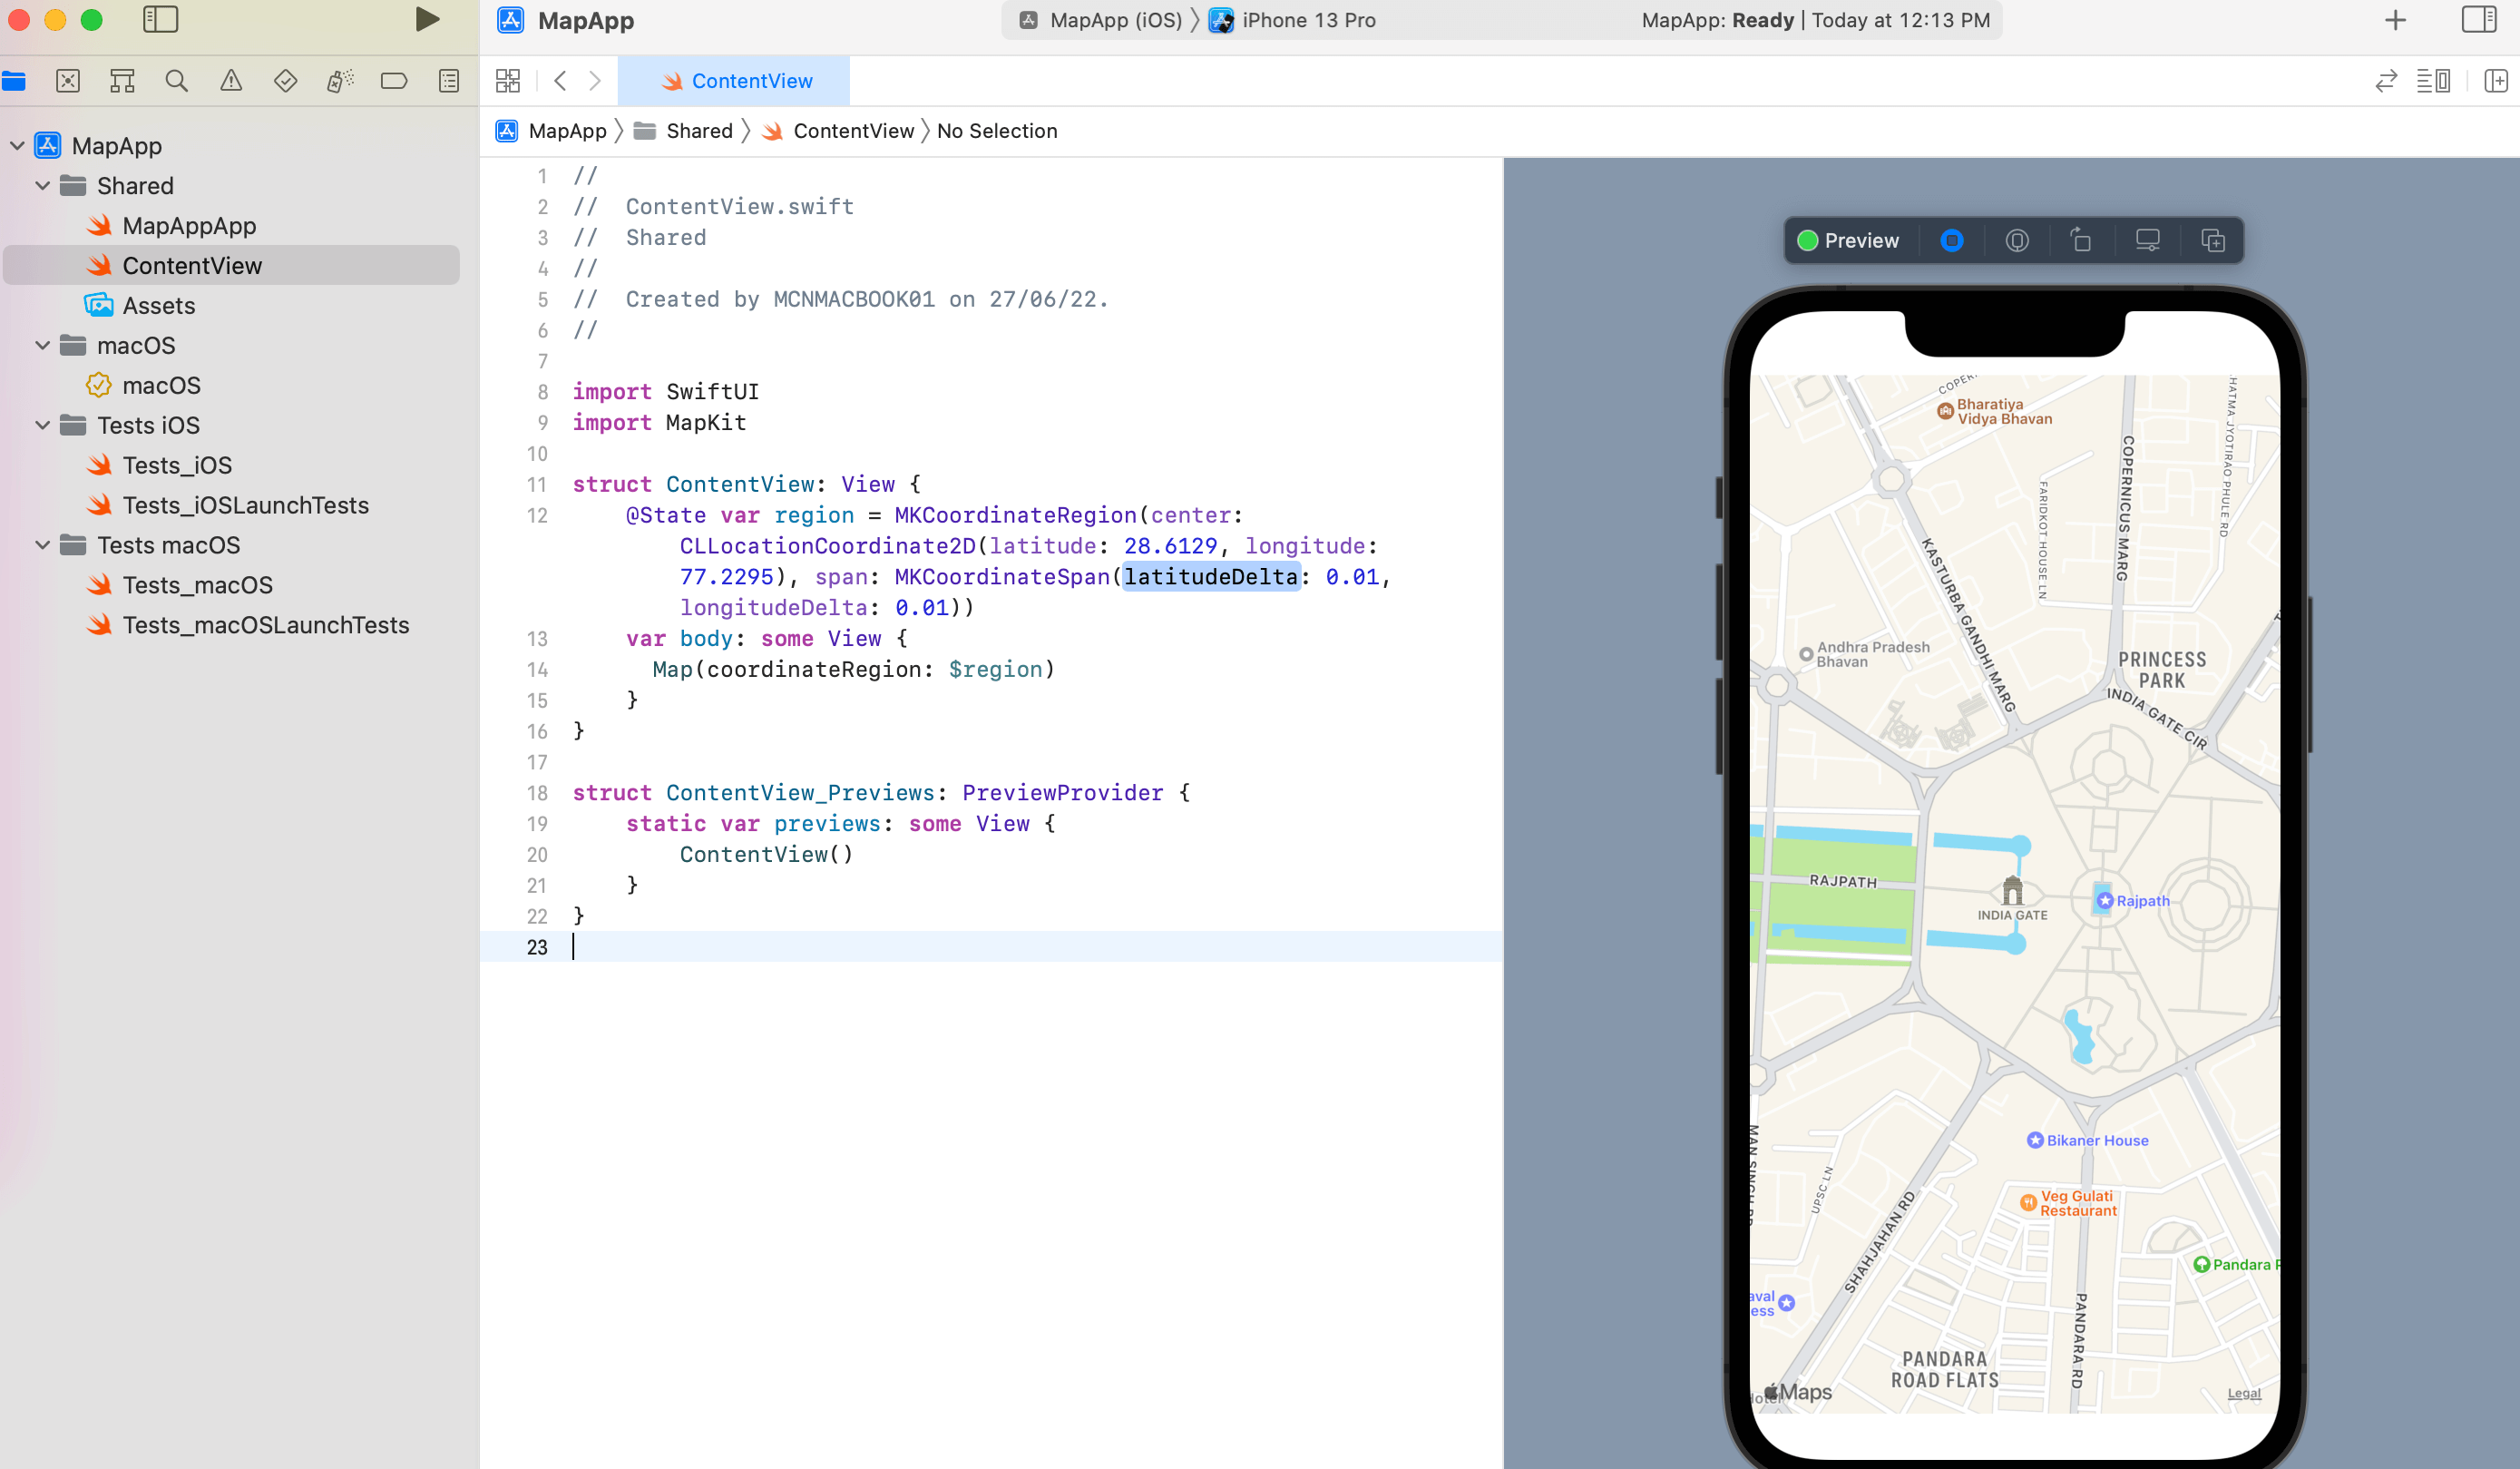Open the Test navigator checkmark icon

pos(284,81)
